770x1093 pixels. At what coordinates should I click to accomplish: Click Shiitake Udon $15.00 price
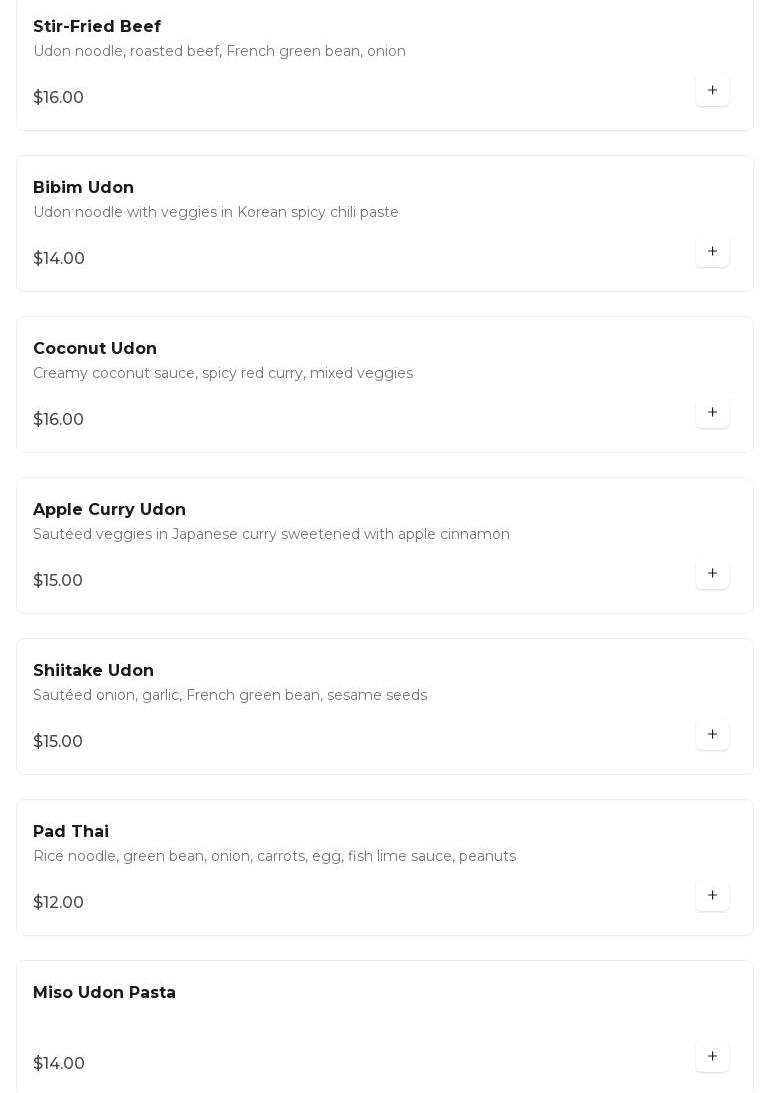click(58, 742)
